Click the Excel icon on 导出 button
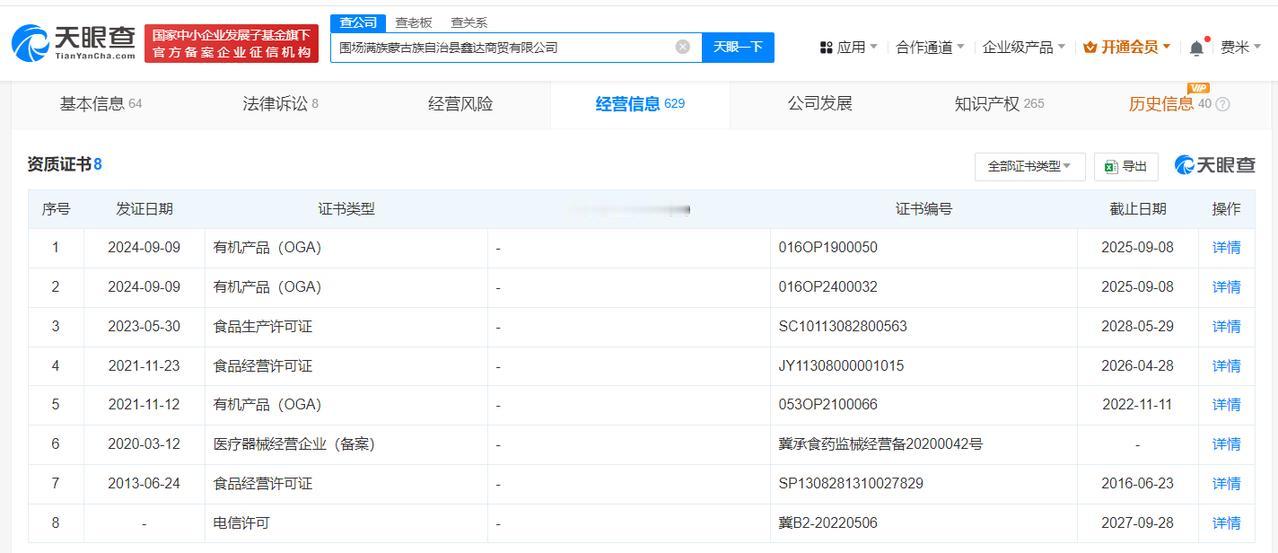Image resolution: width=1278 pixels, height=553 pixels. pos(1110,167)
